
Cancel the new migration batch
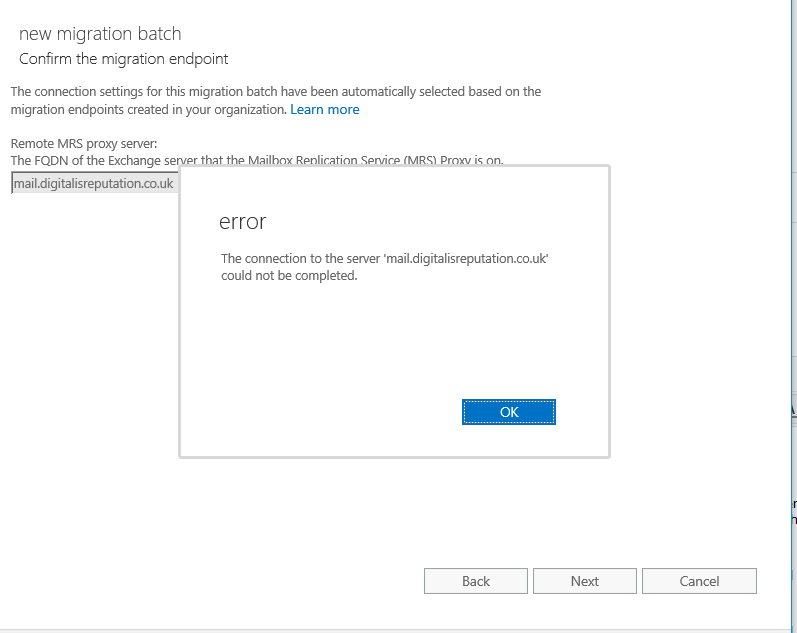tap(699, 581)
